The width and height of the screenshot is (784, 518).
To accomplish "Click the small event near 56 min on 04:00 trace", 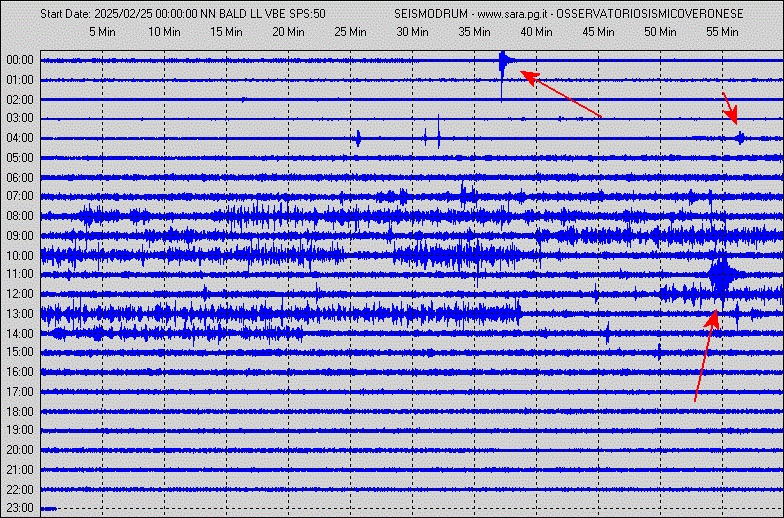I will (740, 138).
